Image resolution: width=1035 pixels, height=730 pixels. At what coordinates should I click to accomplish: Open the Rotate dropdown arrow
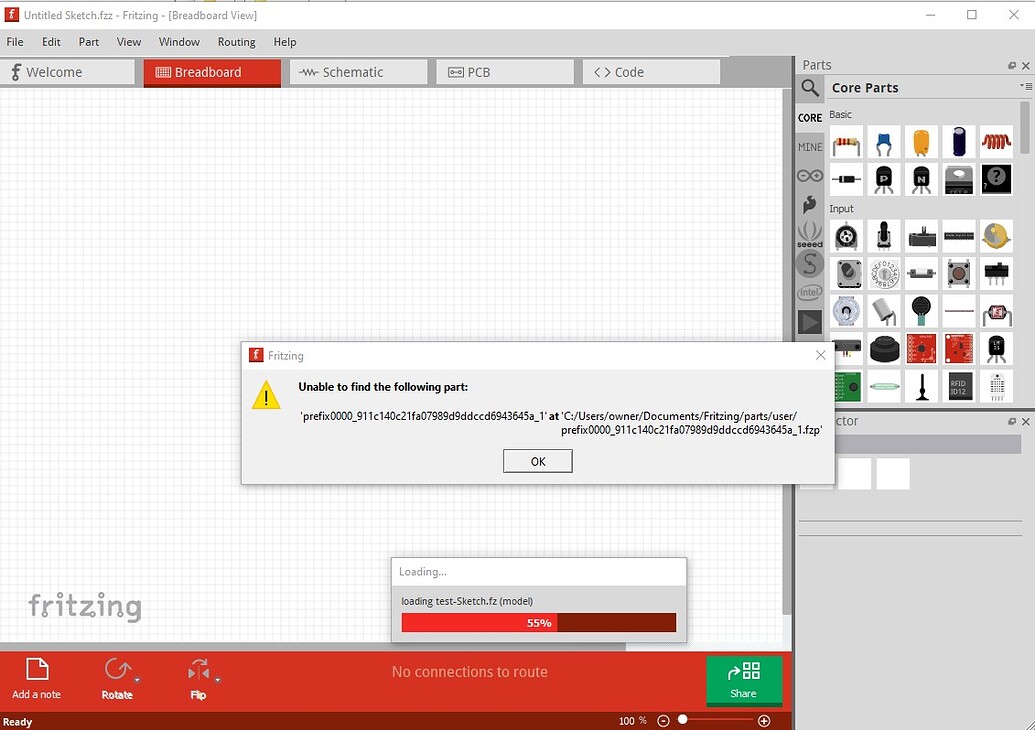137,679
